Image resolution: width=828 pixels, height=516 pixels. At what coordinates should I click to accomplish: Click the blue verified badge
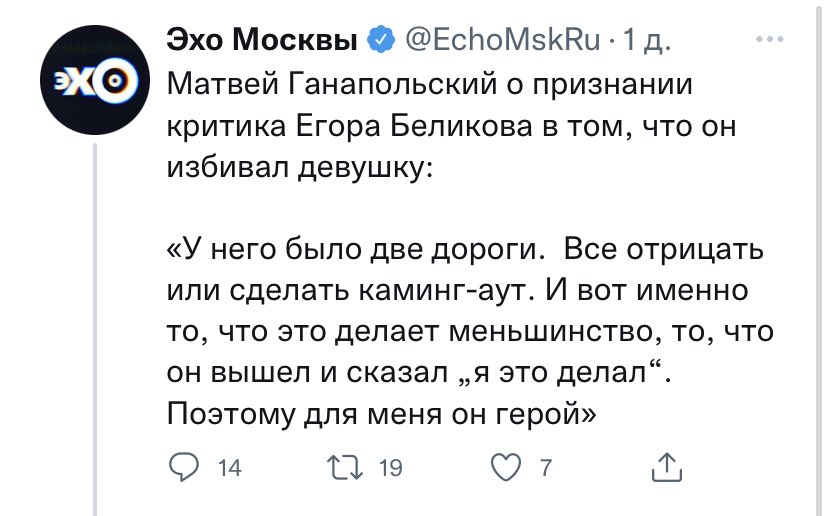(380, 42)
